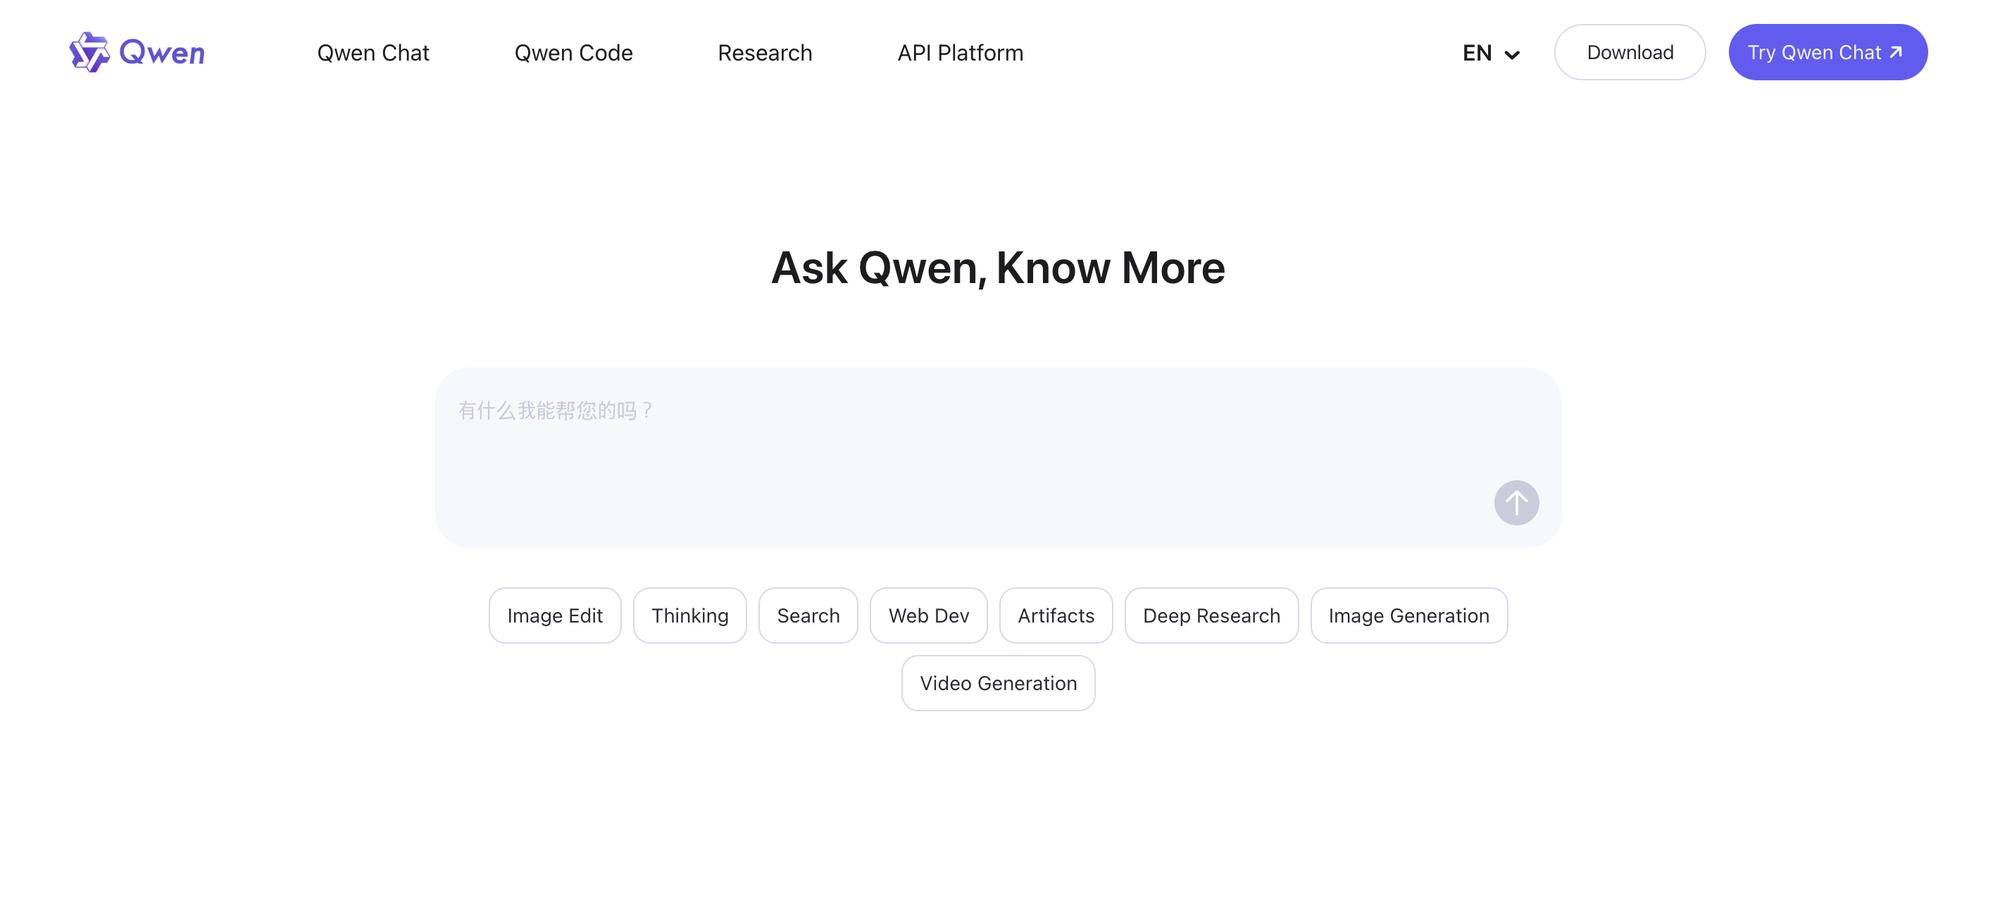
Task: Click the chevron next to EN
Action: [1512, 55]
